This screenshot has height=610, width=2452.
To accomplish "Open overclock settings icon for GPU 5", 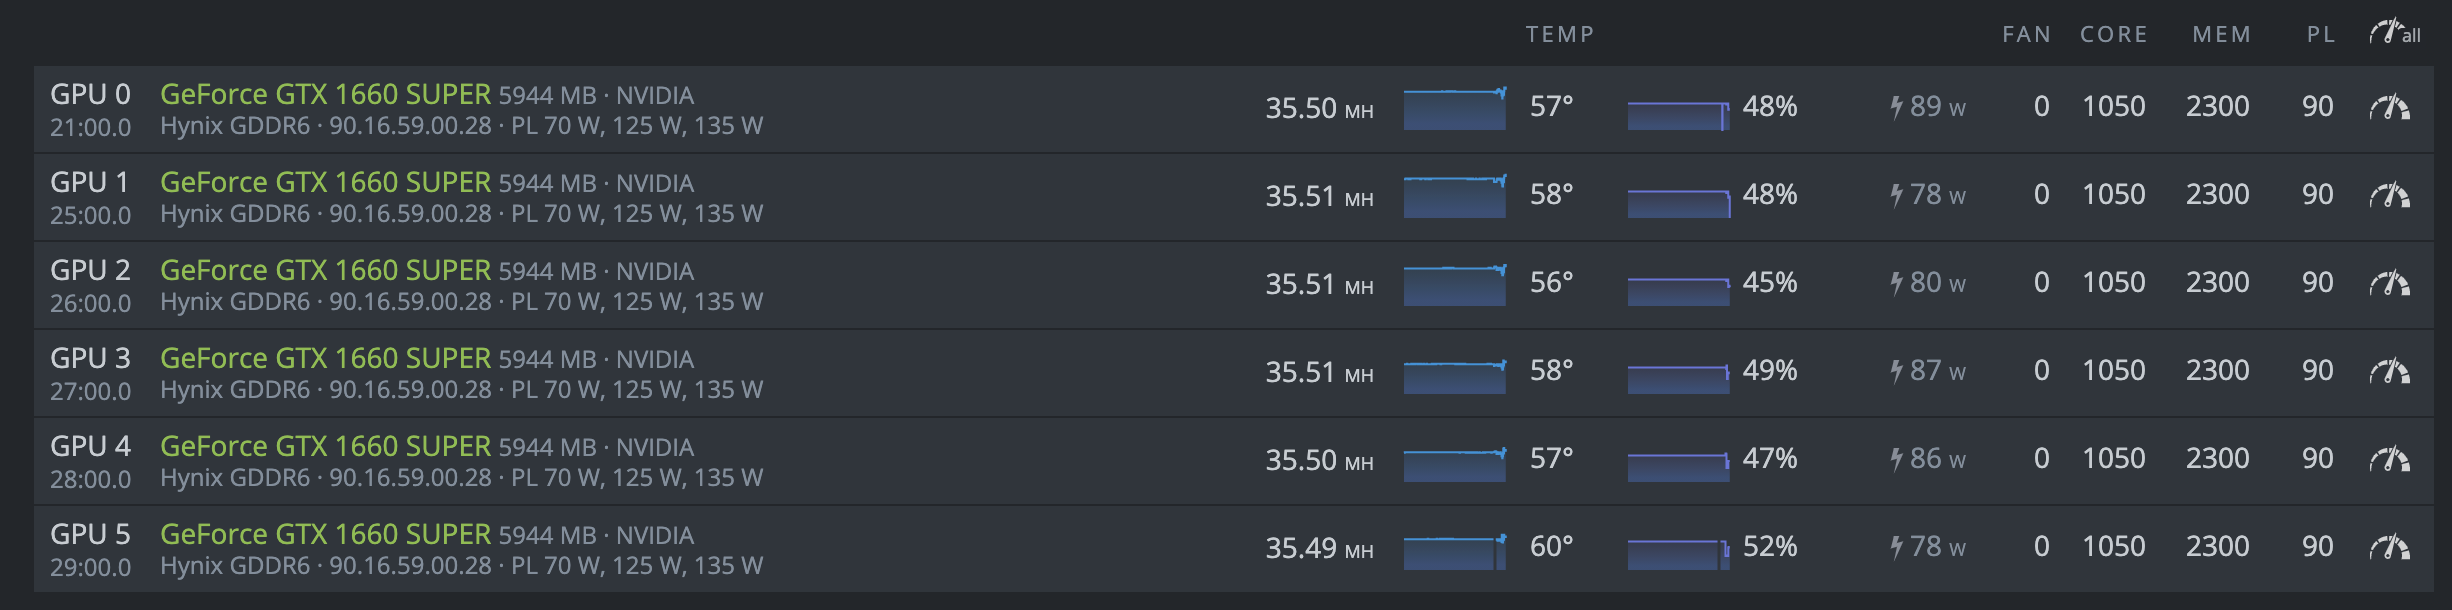I will 2390,547.
